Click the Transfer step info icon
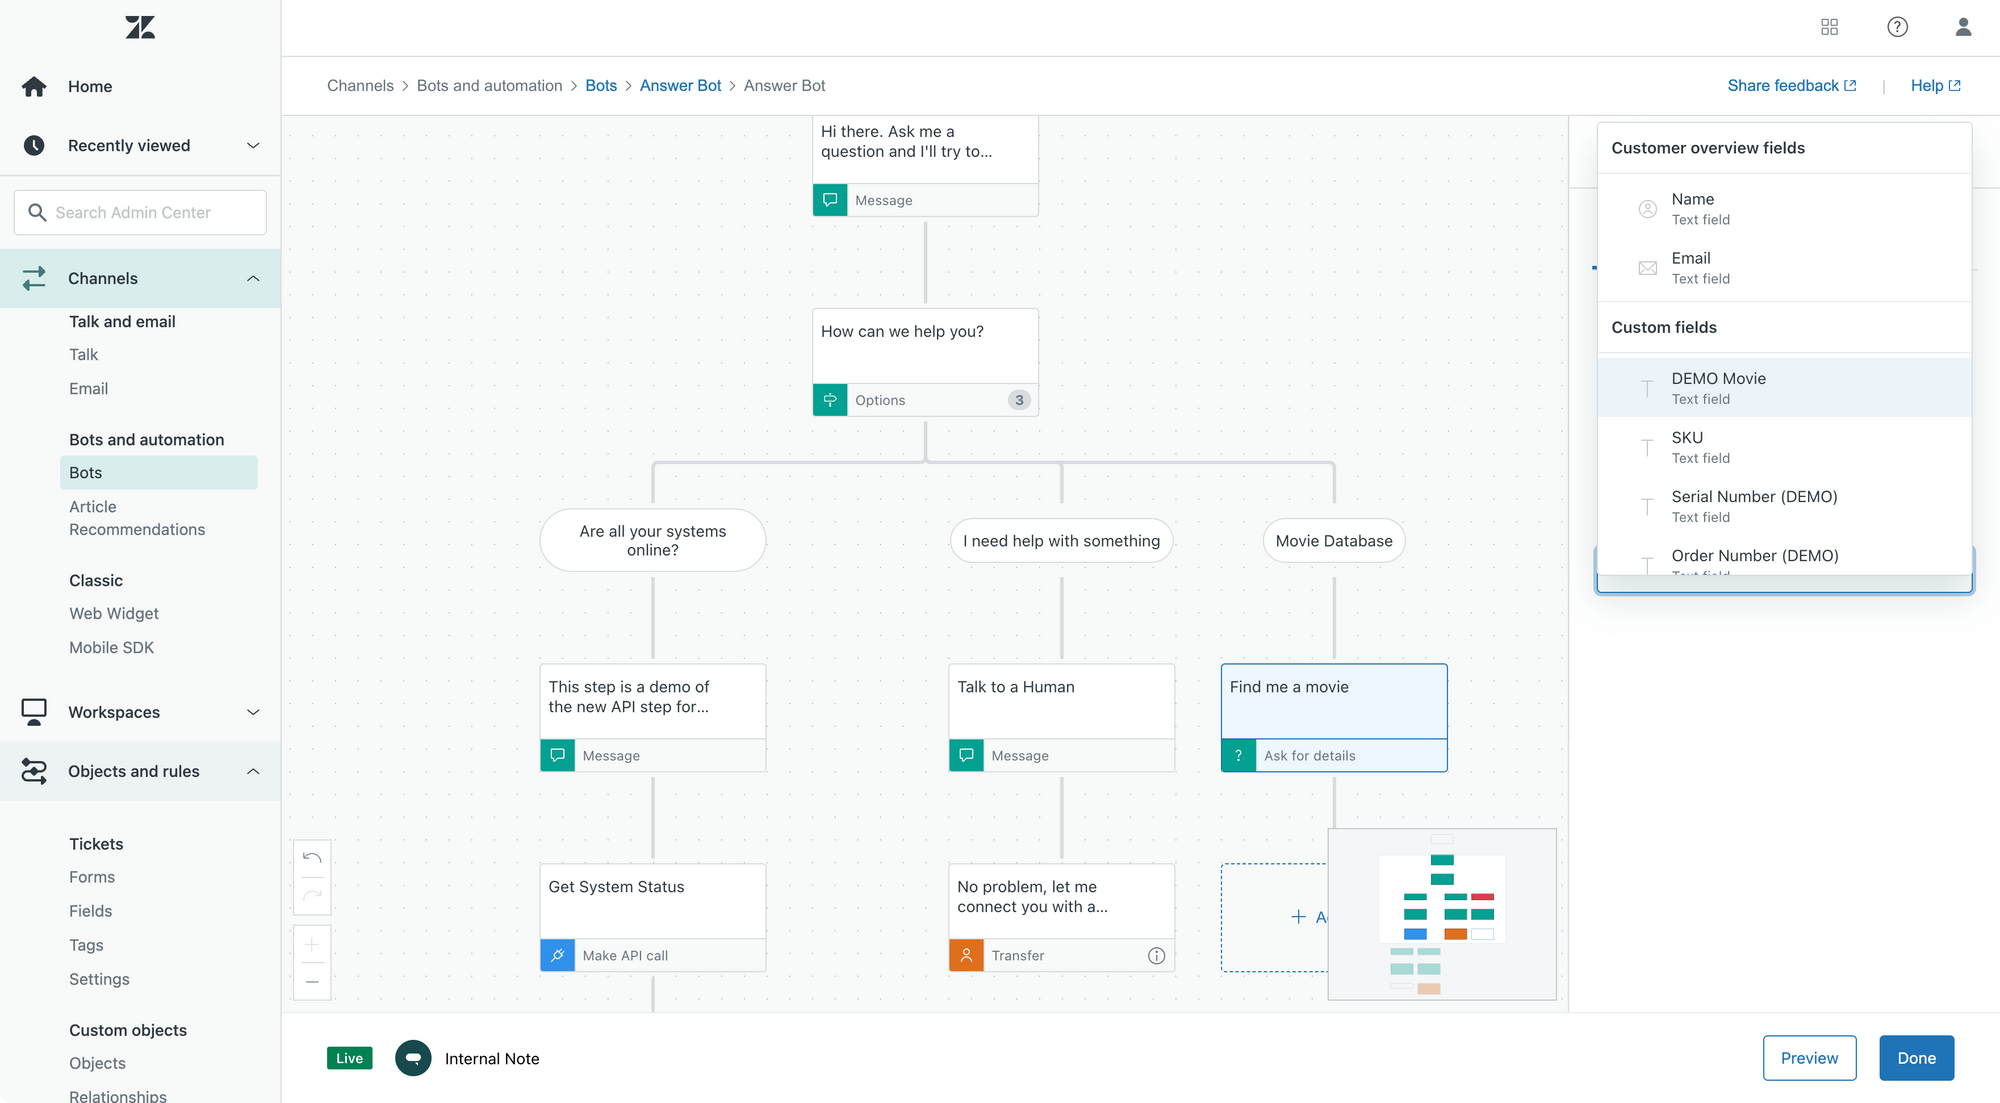The width and height of the screenshot is (2000, 1103). pyautogui.click(x=1156, y=956)
